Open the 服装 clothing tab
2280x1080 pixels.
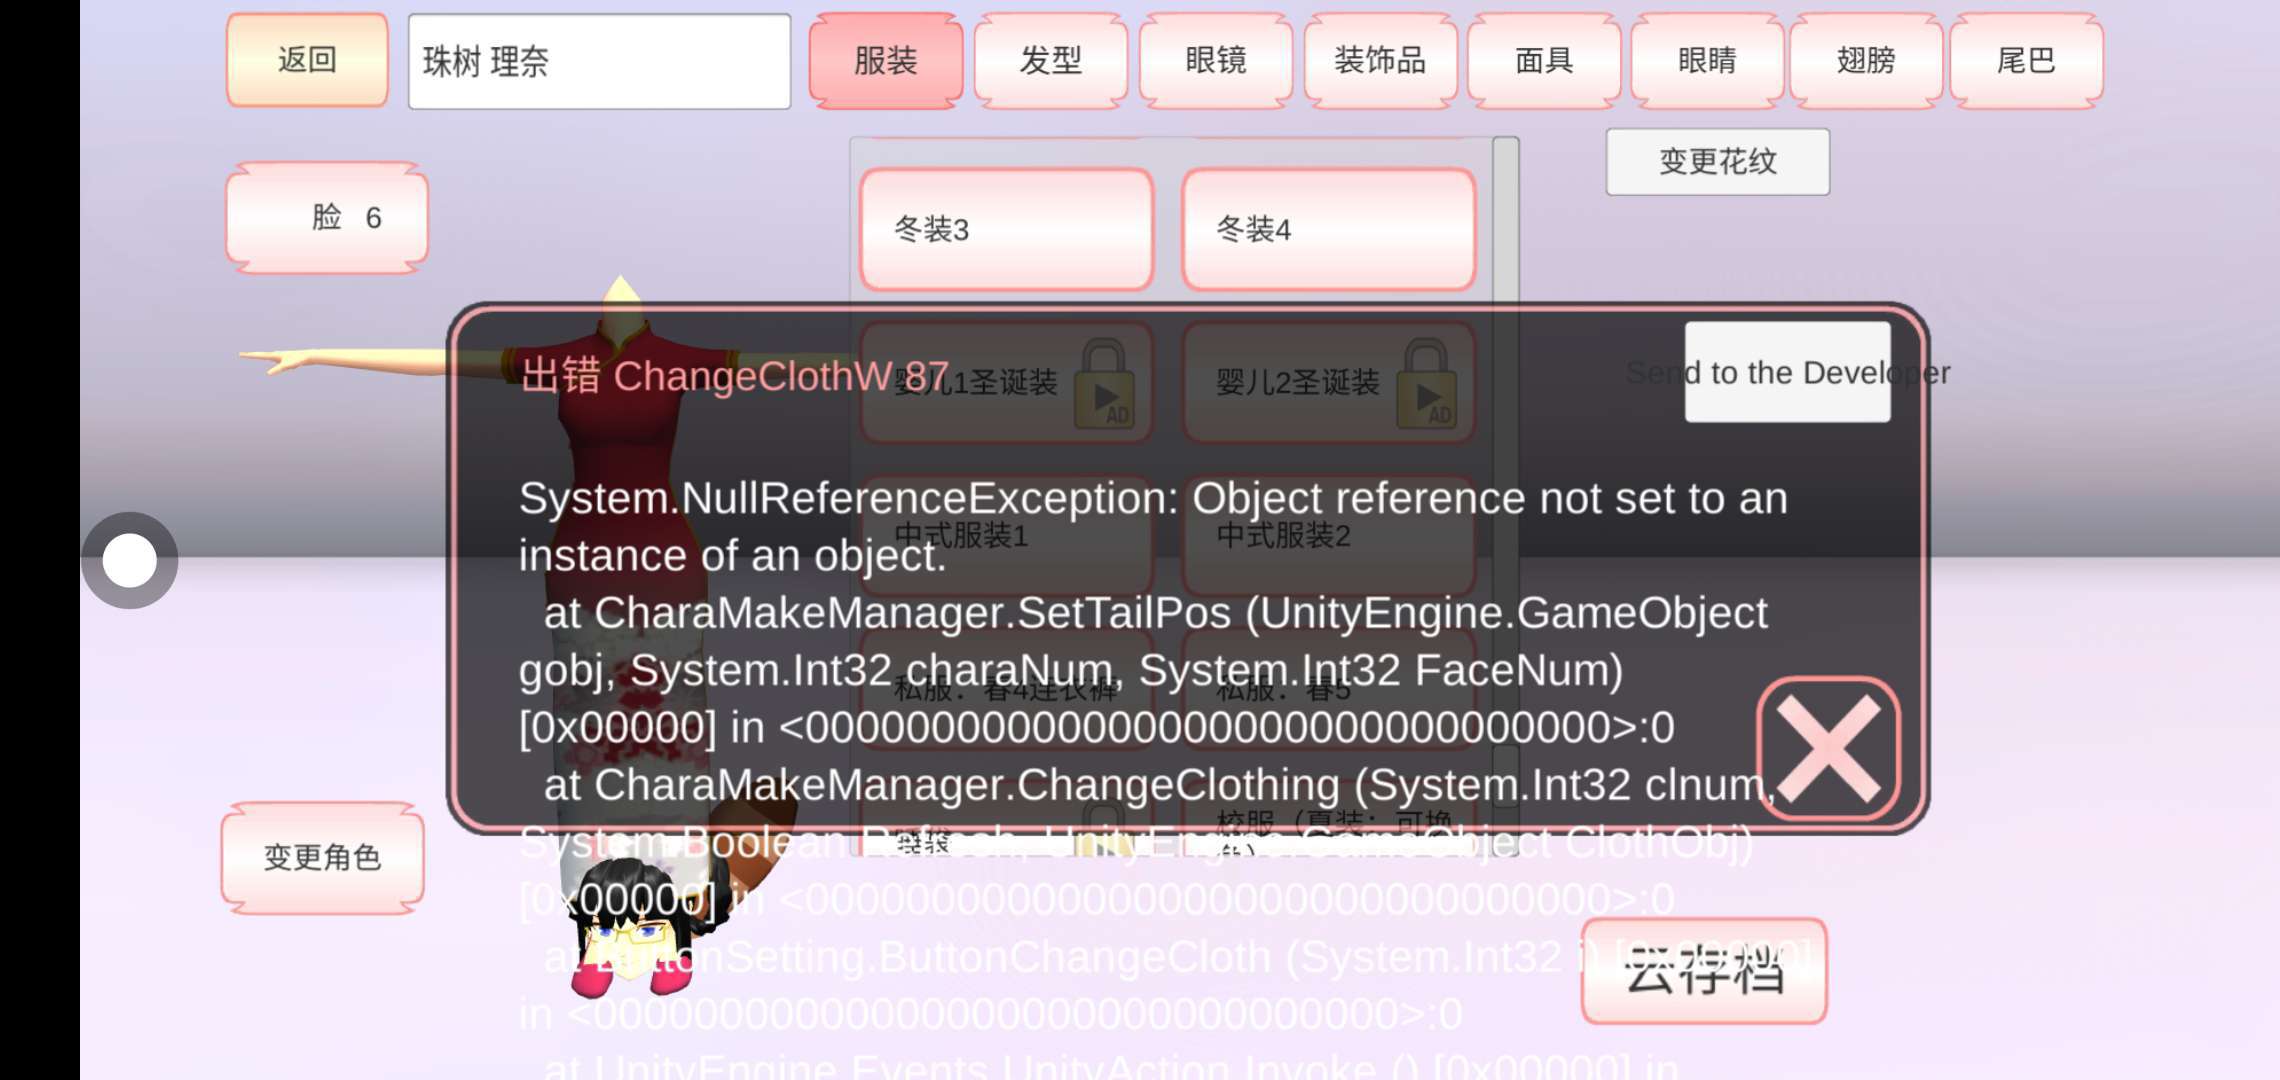click(886, 60)
